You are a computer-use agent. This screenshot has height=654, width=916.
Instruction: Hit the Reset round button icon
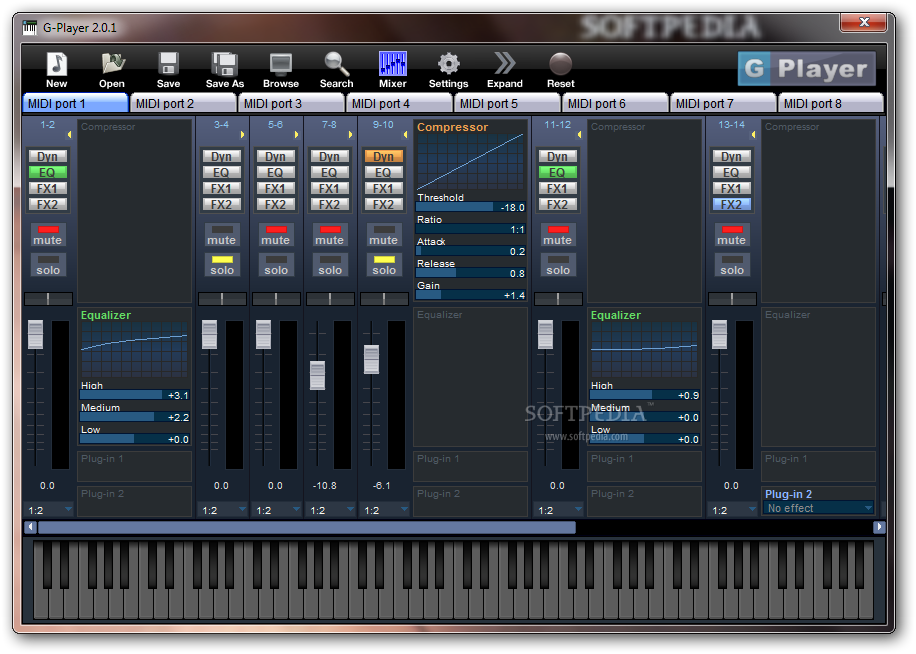point(561,64)
